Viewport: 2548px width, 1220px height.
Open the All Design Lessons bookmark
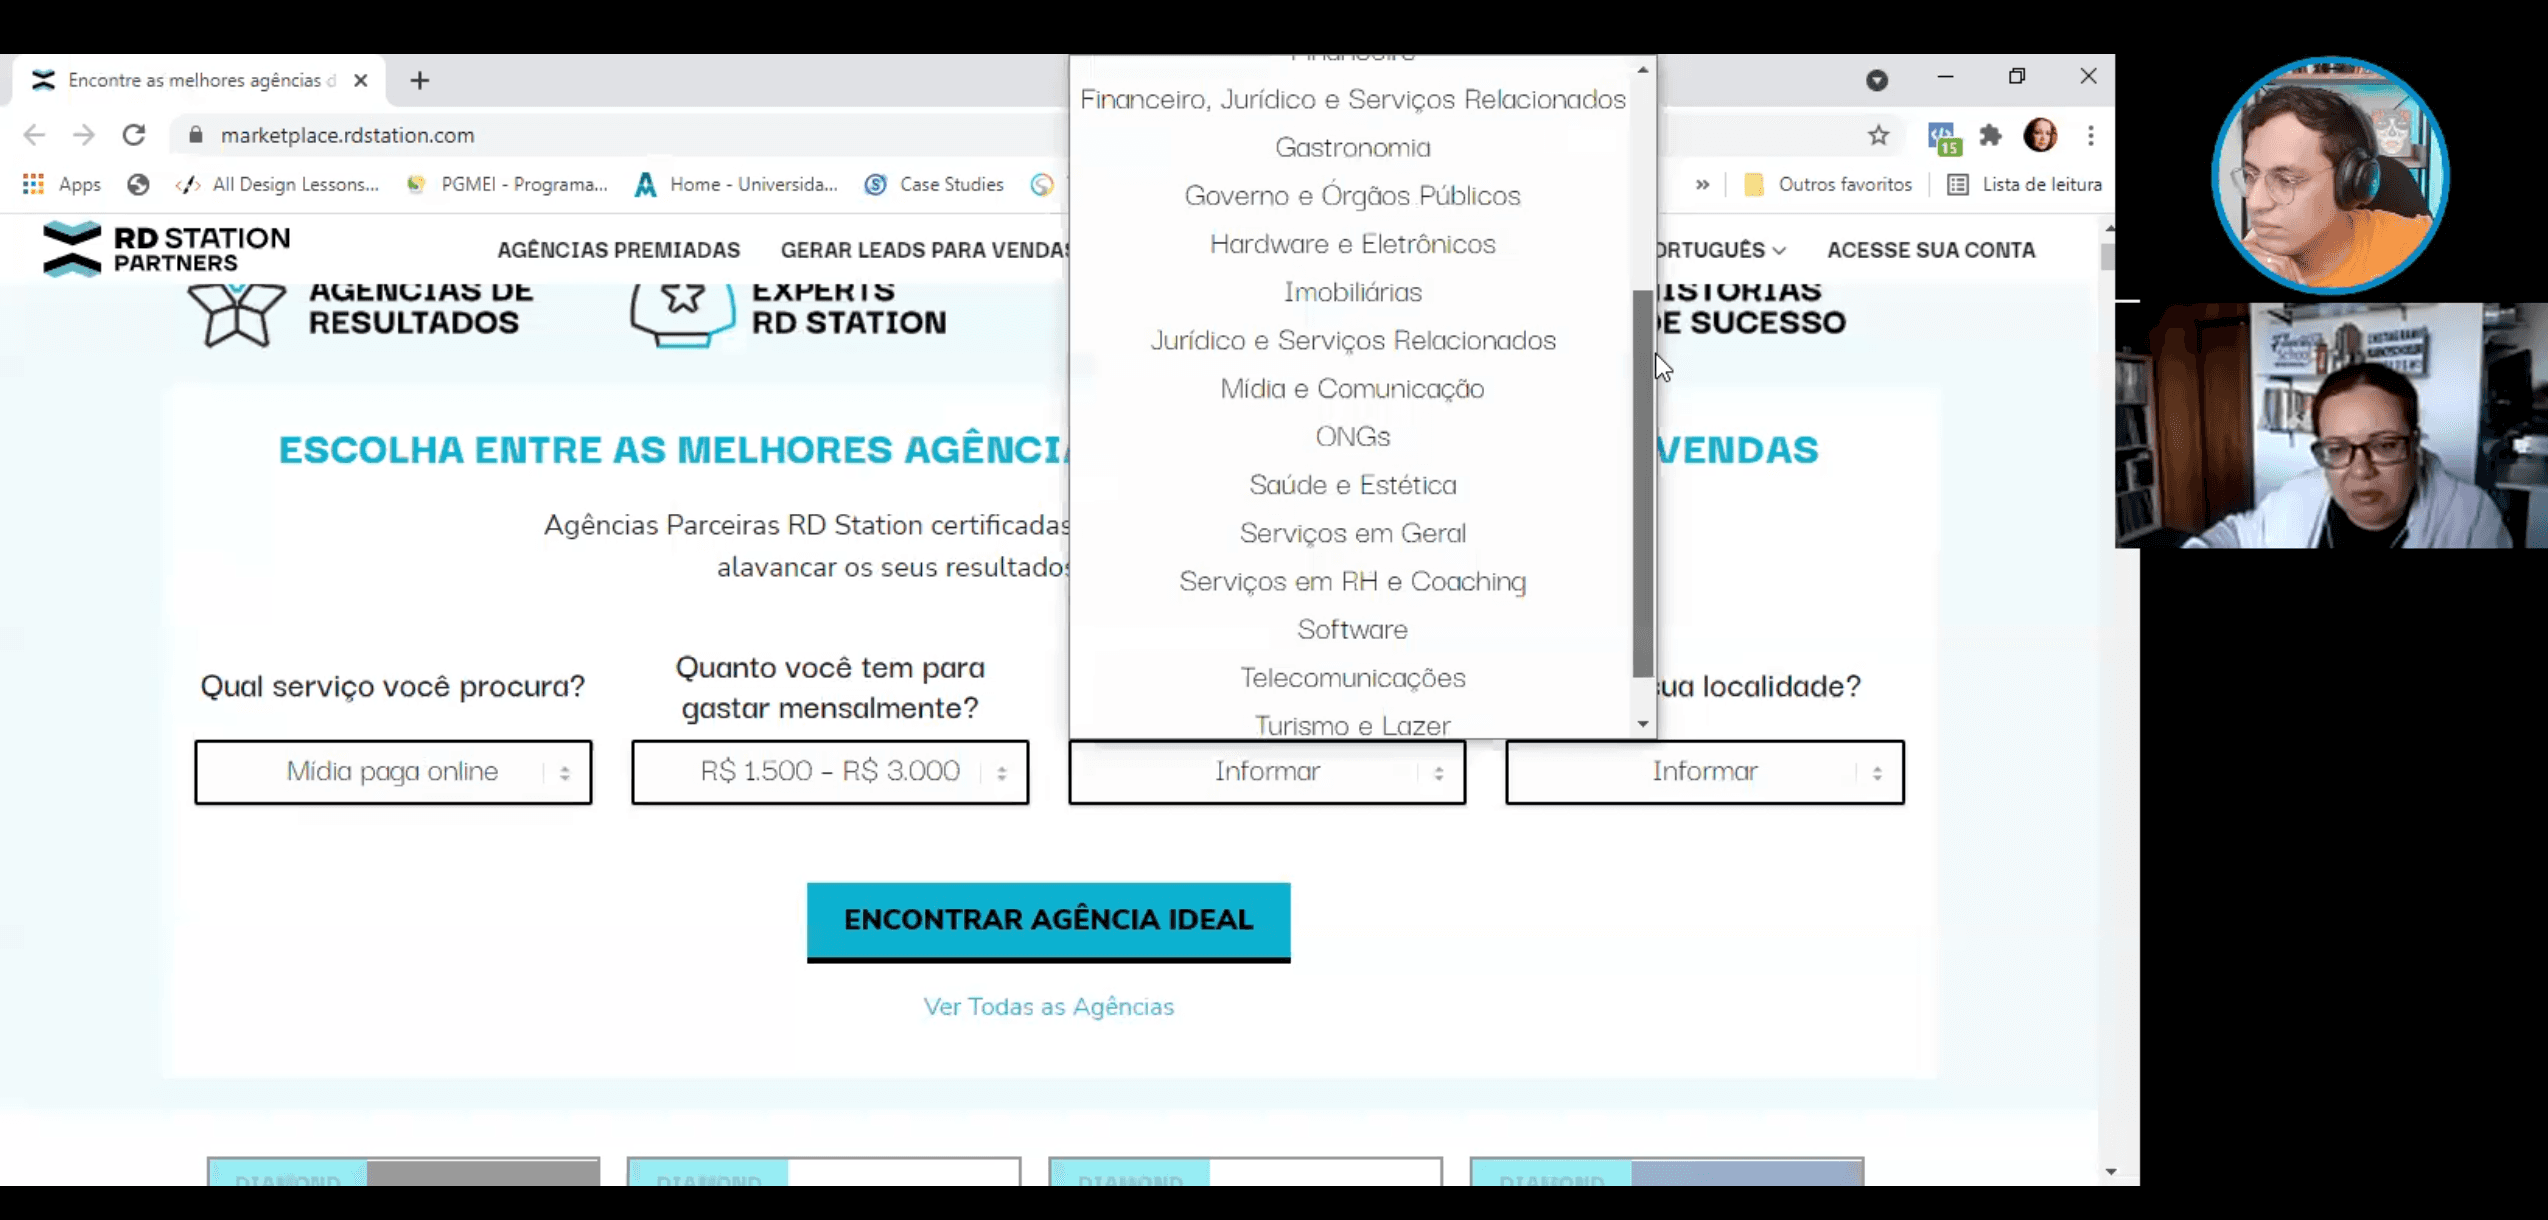tap(277, 184)
